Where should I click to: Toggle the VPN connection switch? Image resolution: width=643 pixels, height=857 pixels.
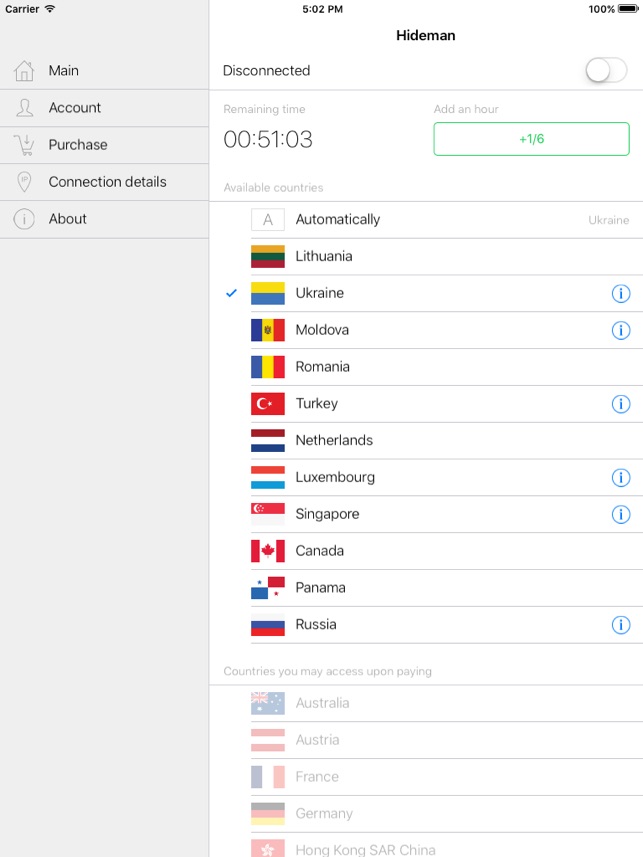pyautogui.click(x=606, y=71)
